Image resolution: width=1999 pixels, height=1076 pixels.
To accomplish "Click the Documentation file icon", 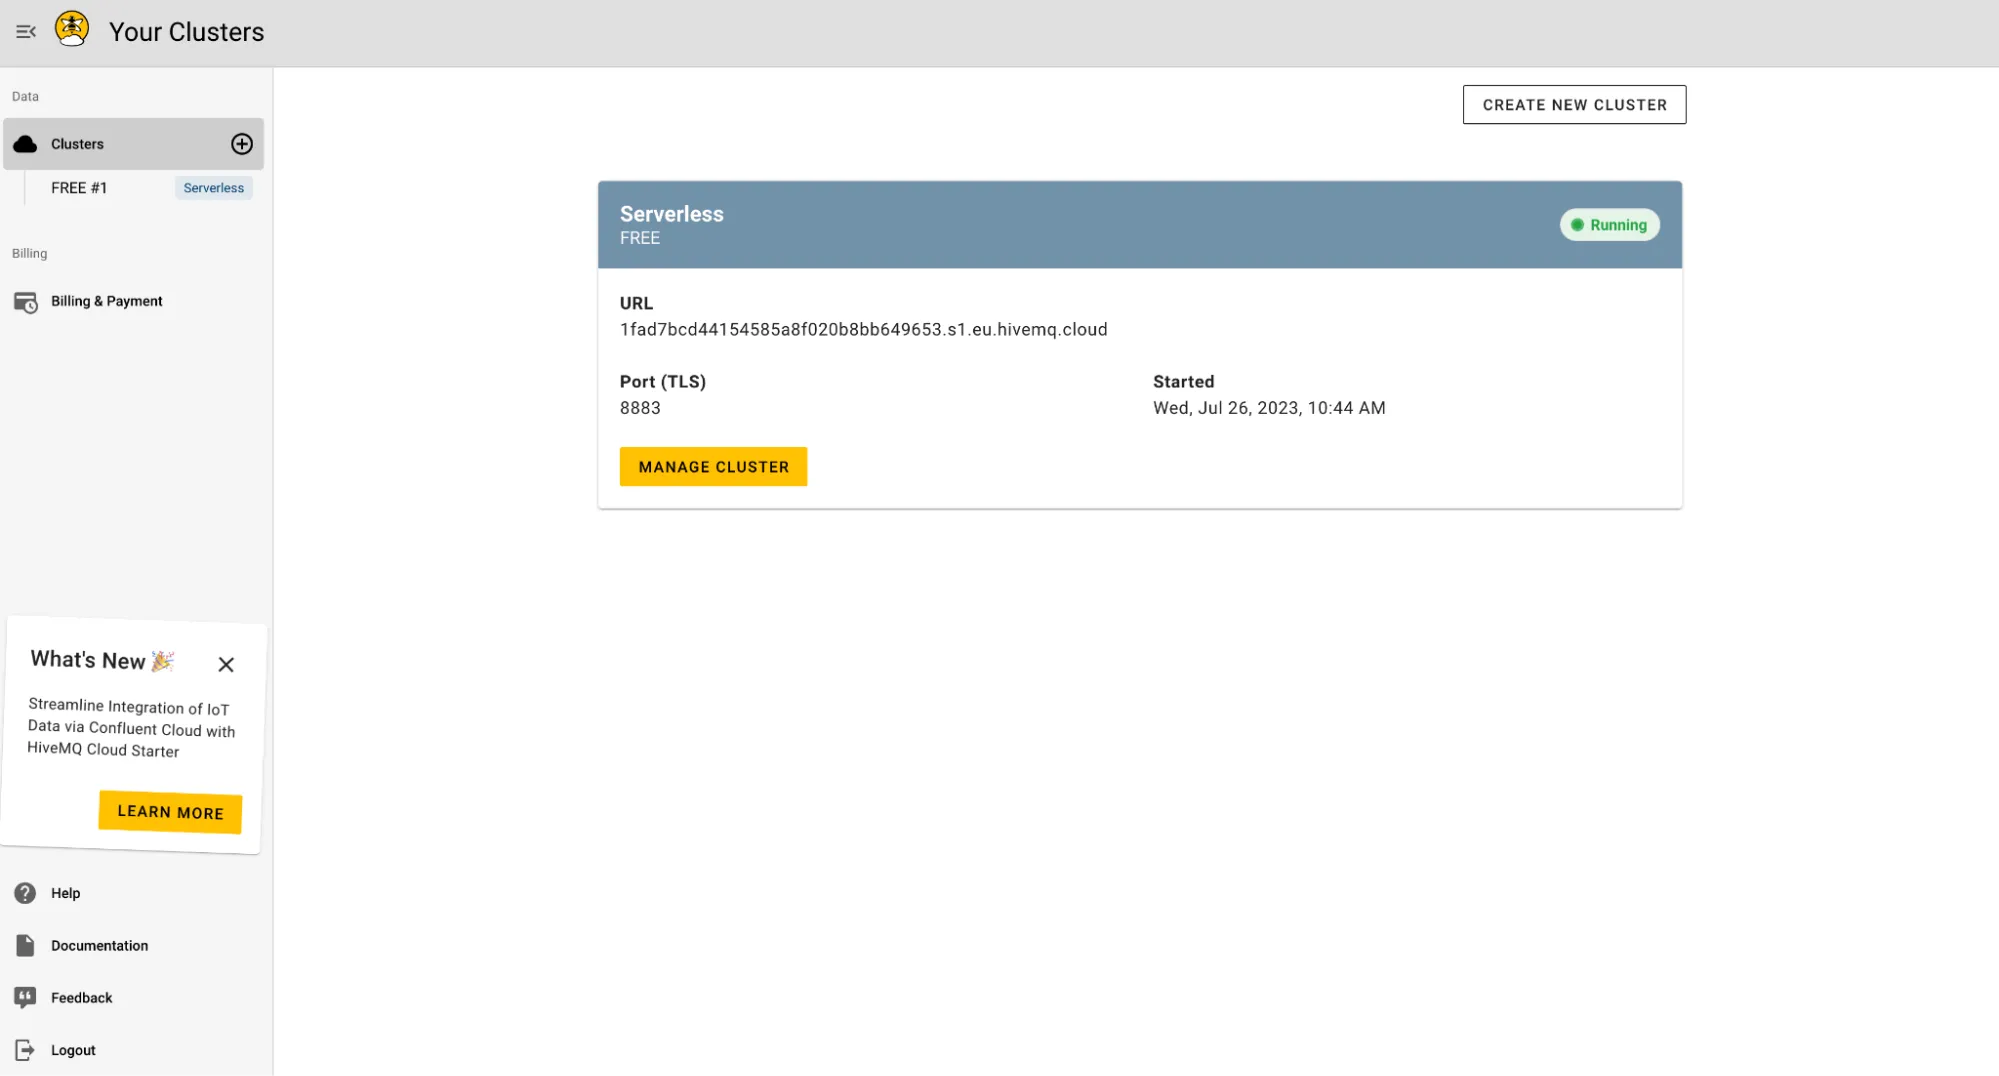I will coord(25,945).
